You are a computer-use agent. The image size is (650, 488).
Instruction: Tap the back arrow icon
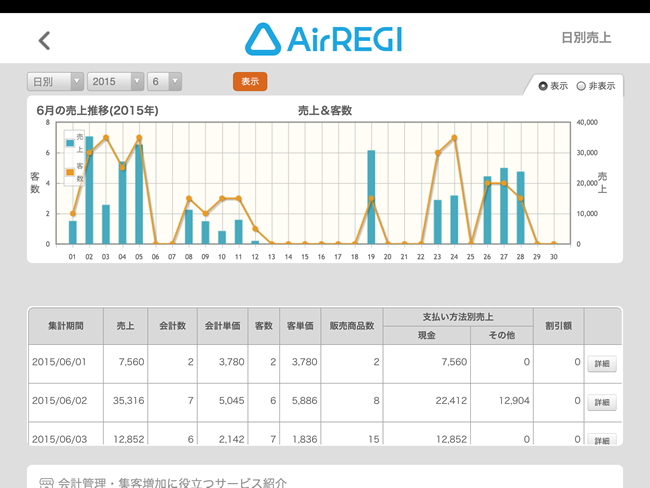[x=43, y=40]
